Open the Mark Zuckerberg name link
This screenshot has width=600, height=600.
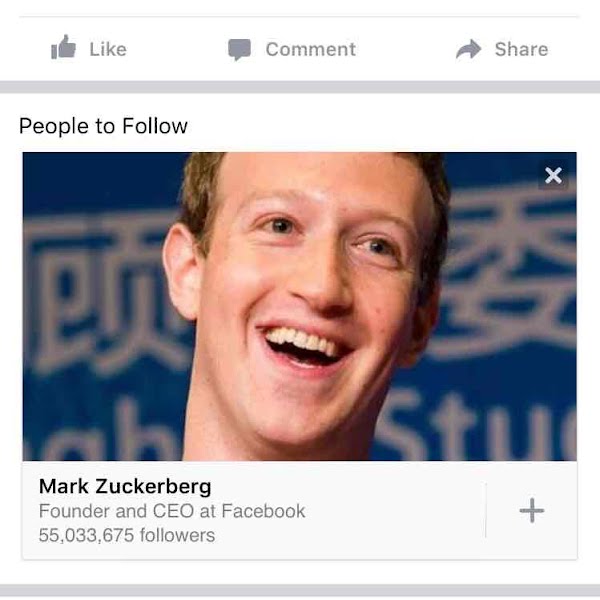click(x=125, y=487)
